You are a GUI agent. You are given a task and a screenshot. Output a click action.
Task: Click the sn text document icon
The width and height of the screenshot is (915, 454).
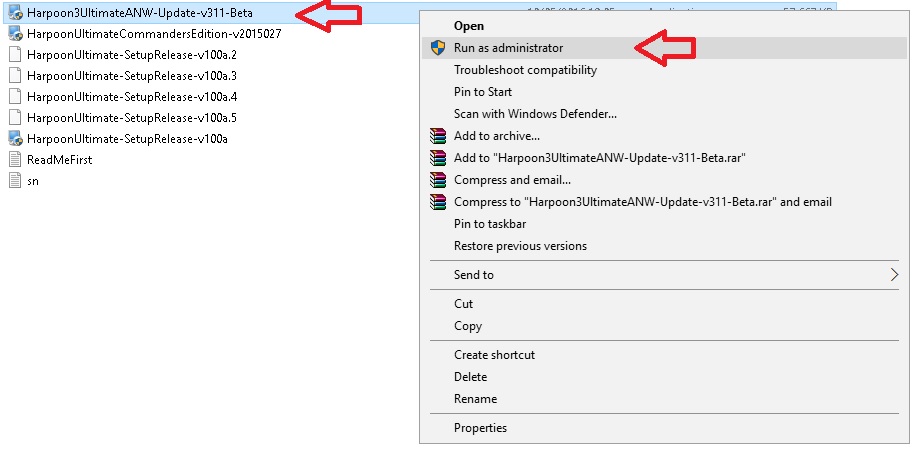16,180
